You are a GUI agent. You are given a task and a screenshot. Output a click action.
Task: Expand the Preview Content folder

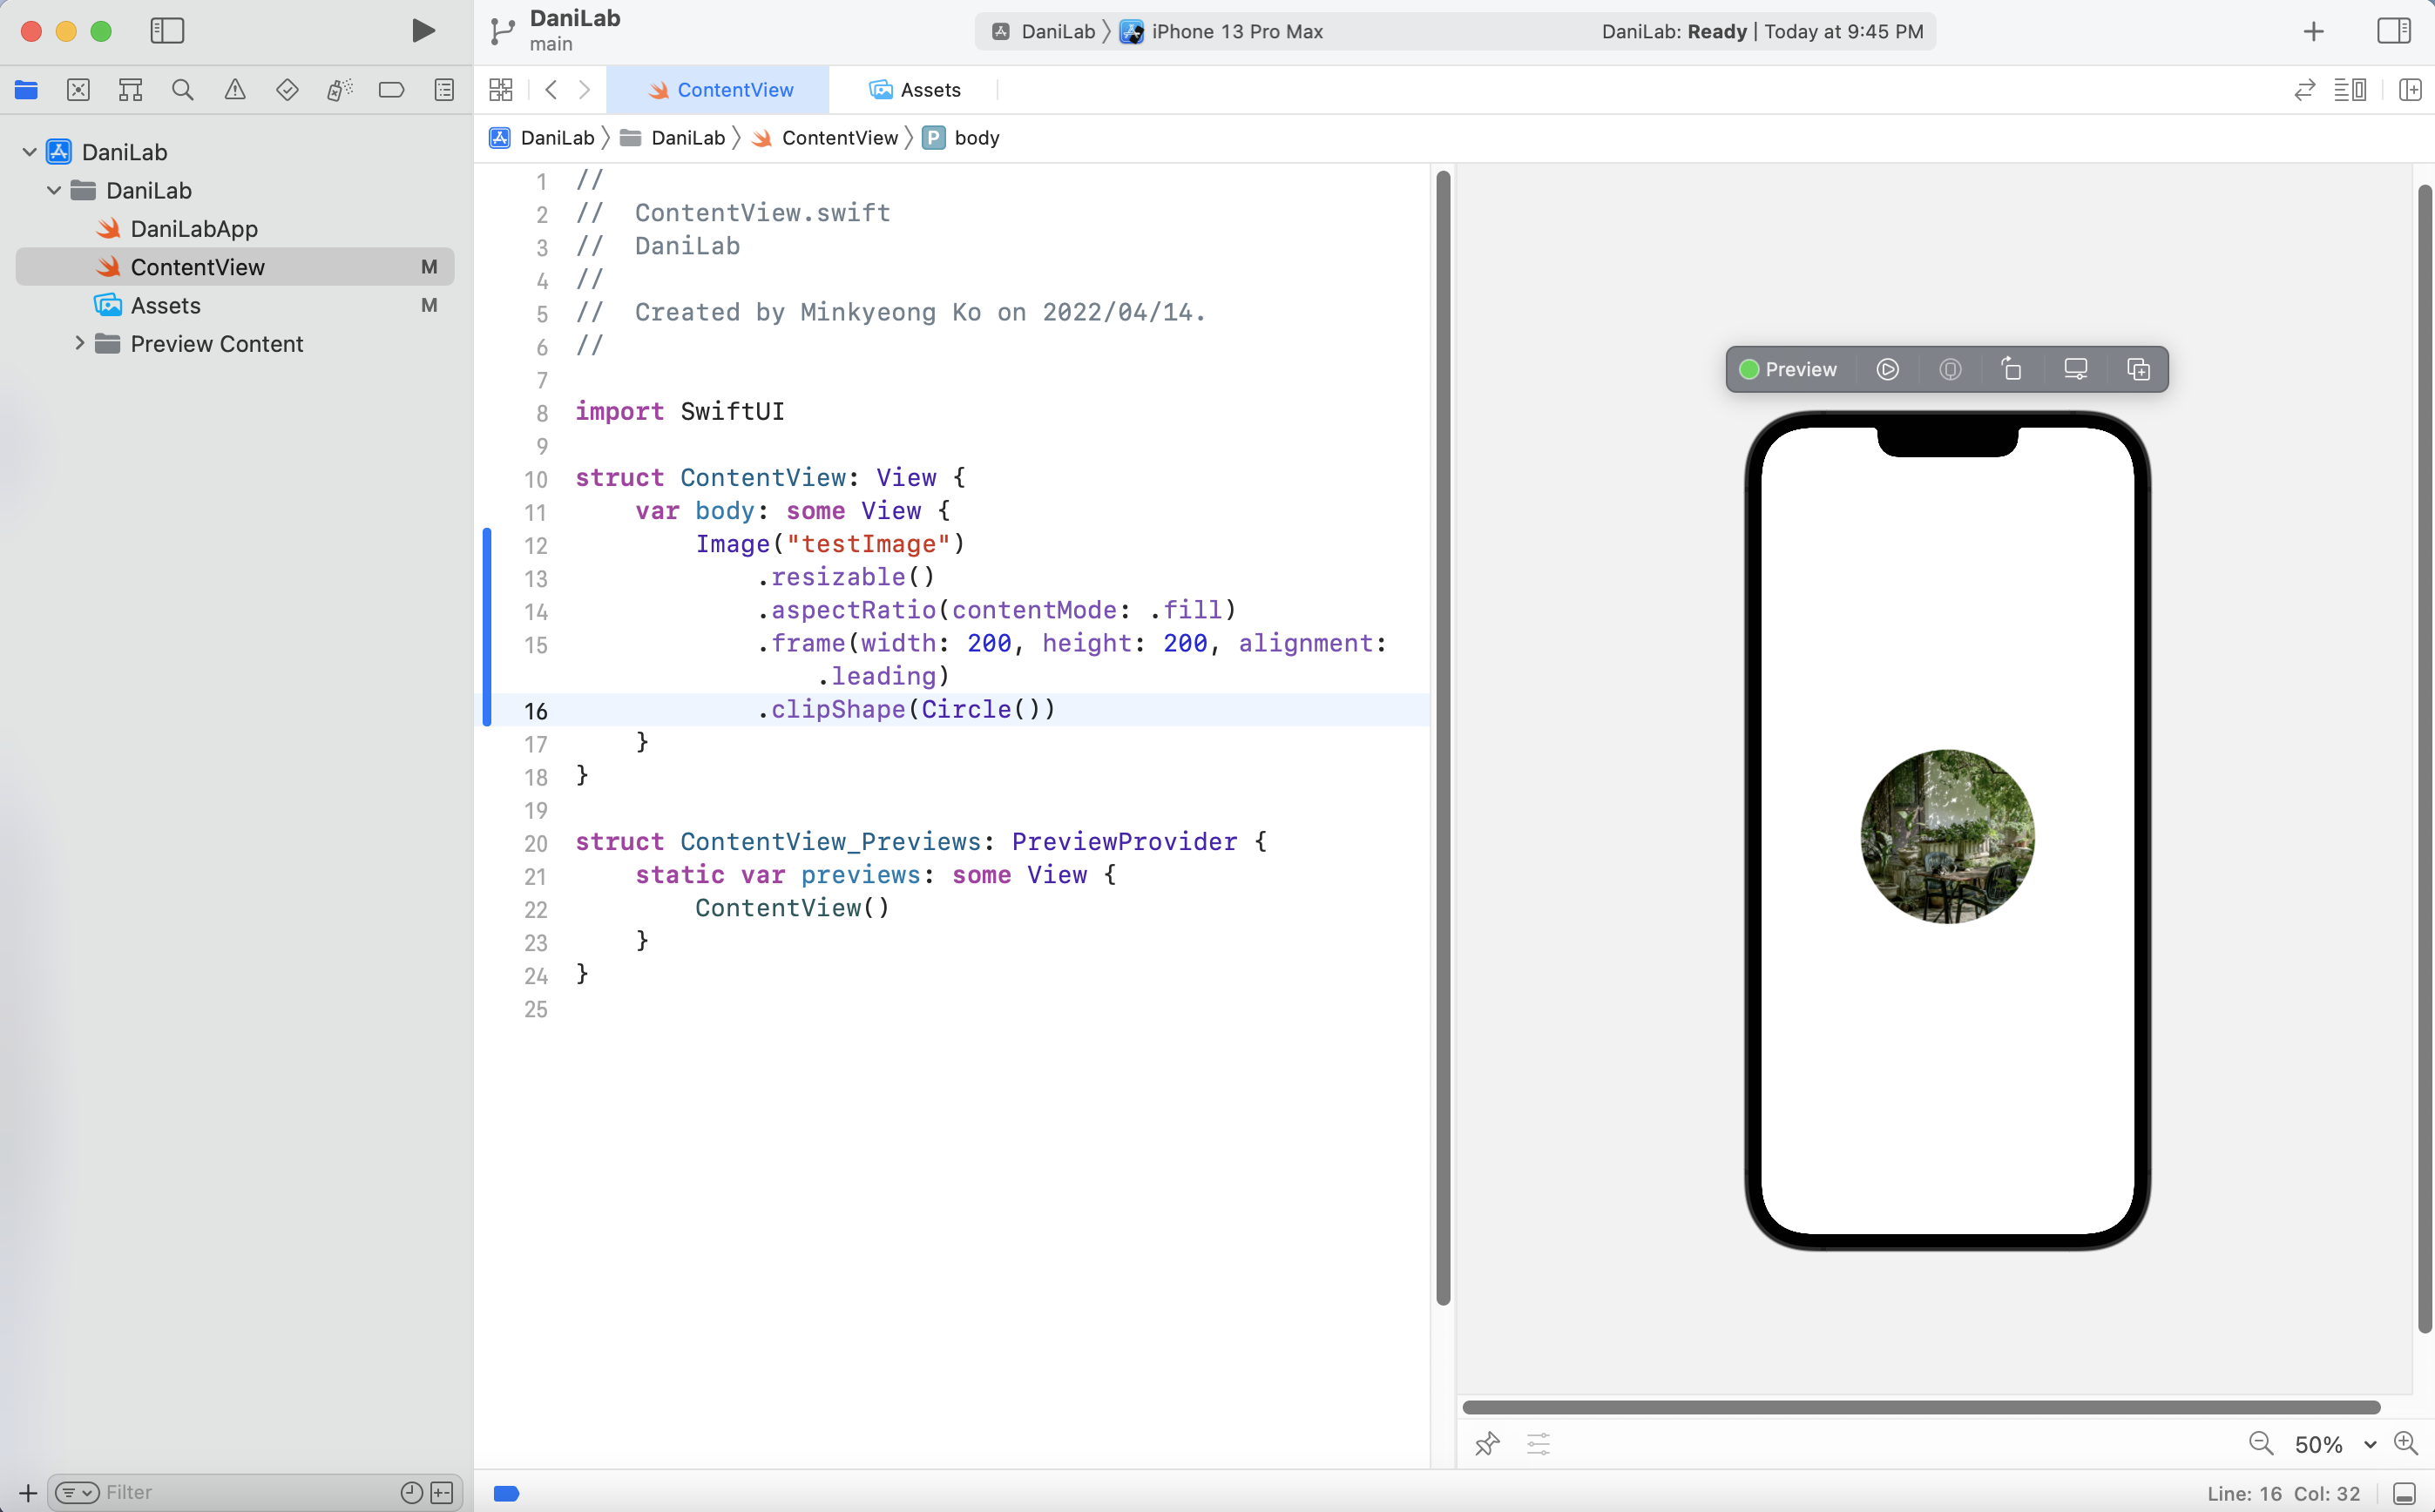[x=80, y=343]
